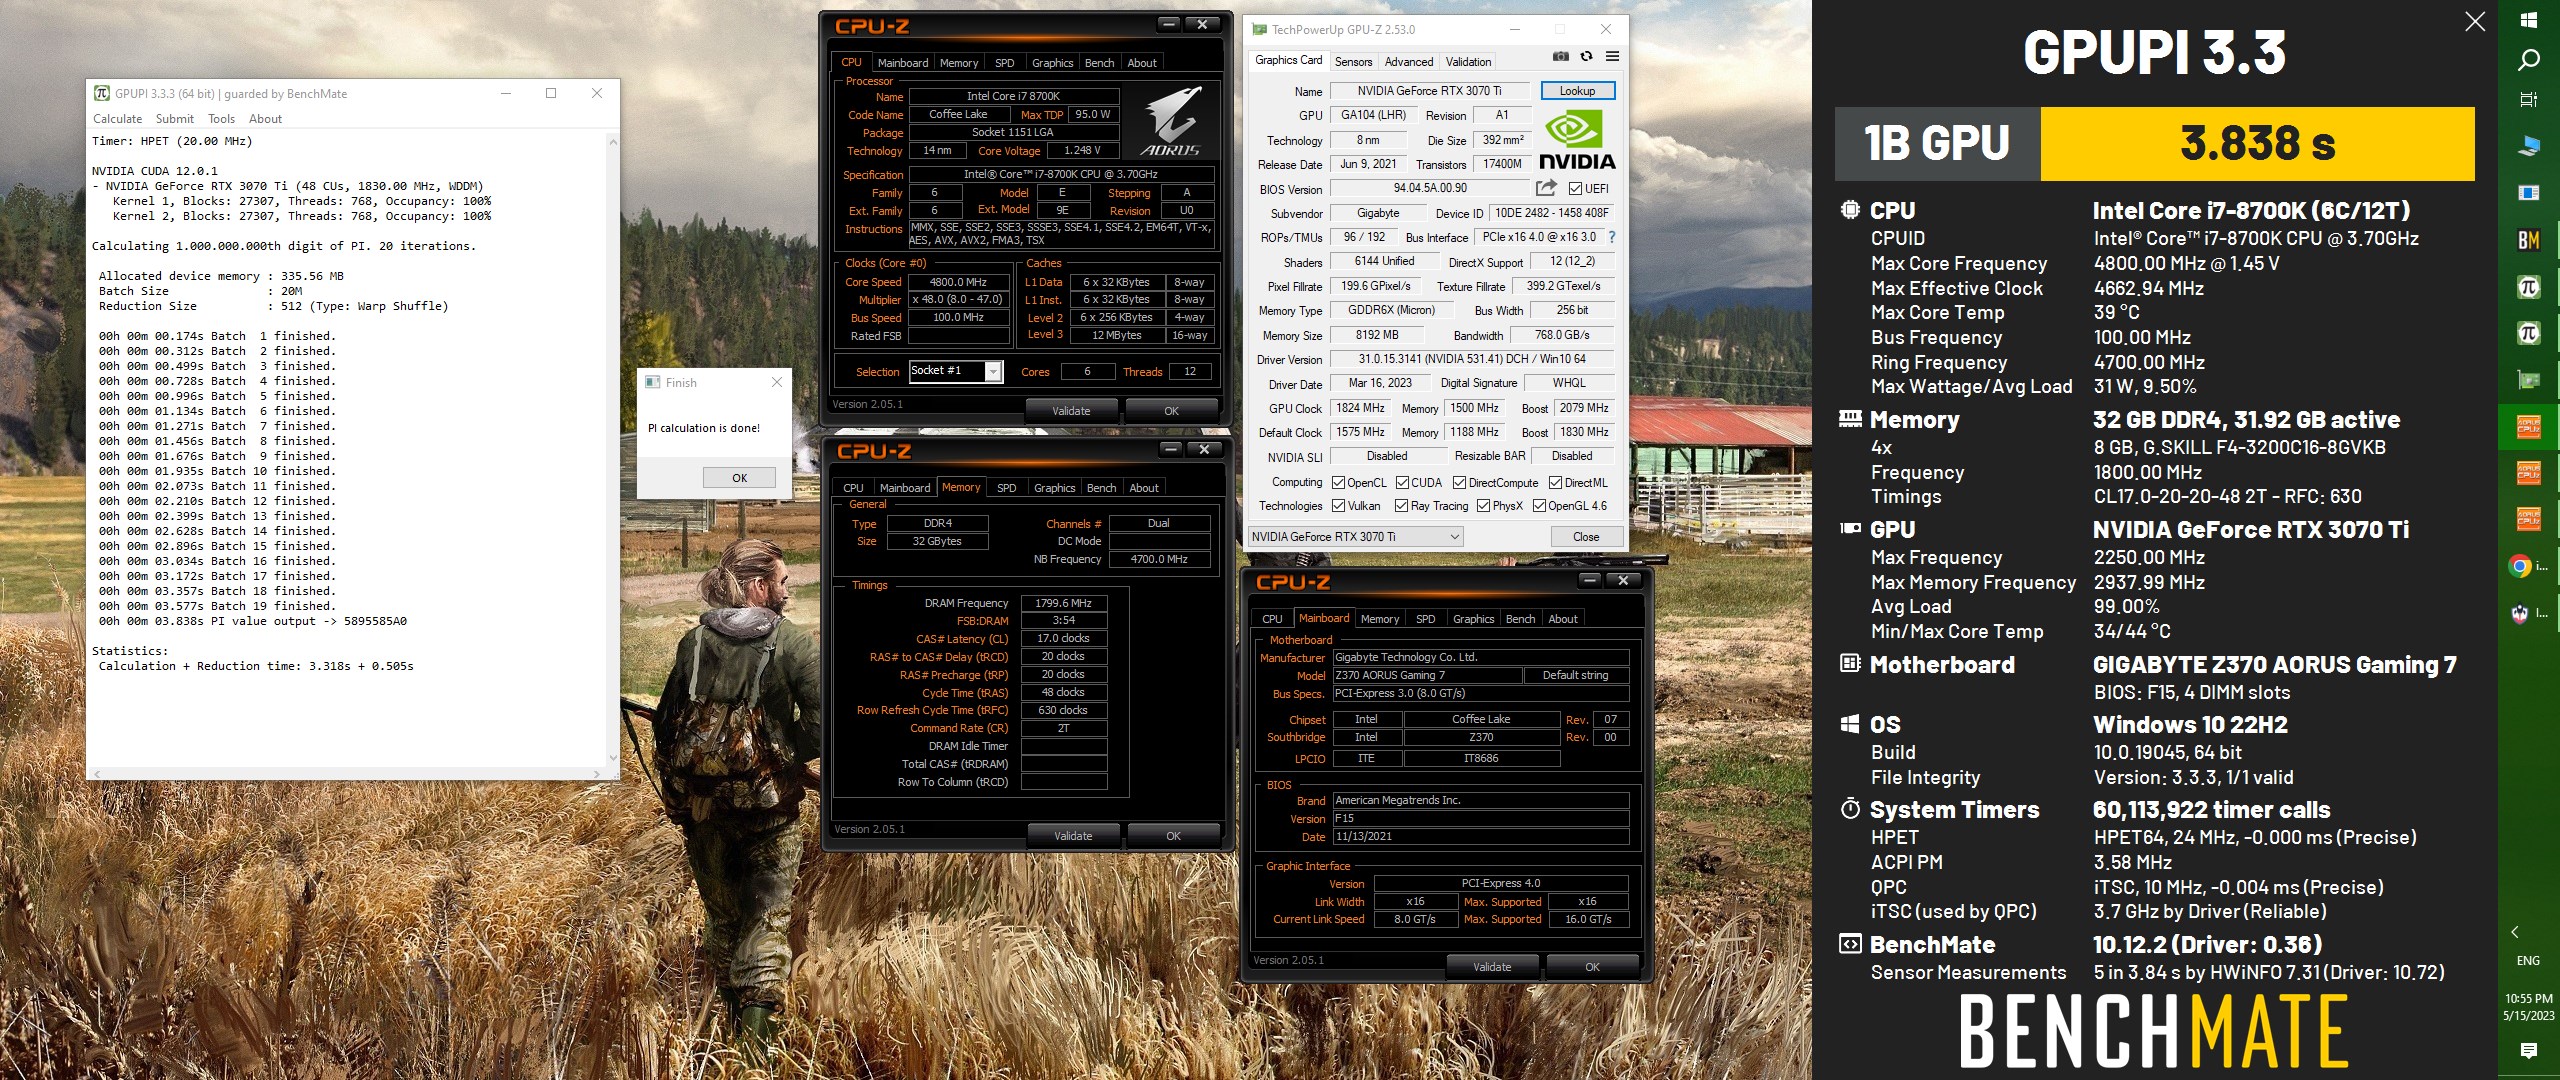Click Validate in the CPU-Z Motherboard window
Viewport: 2560px width, 1080px height.
[1492, 967]
